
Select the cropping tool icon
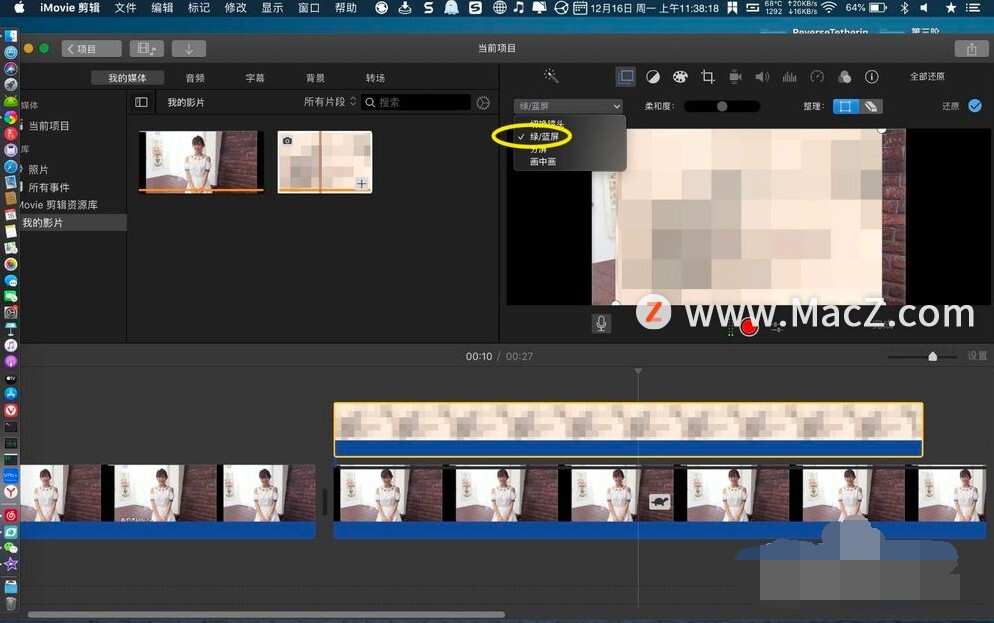tap(707, 77)
